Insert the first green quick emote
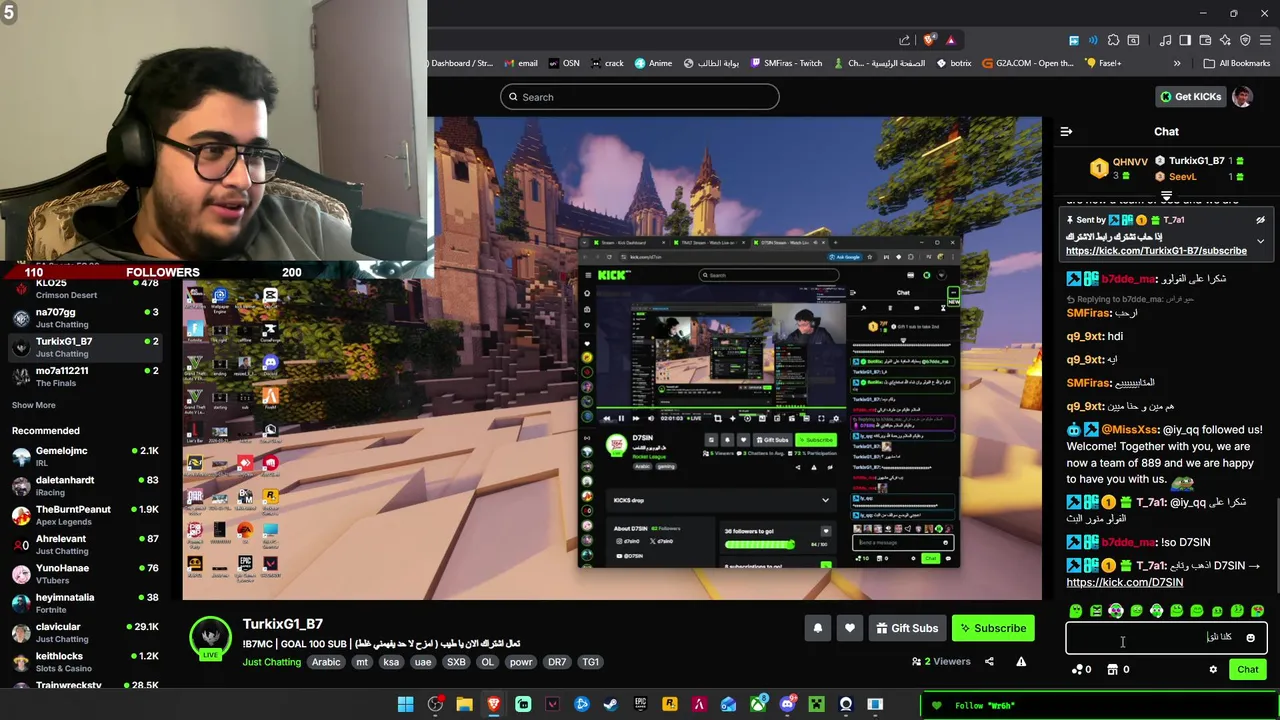Screen dimensions: 1280x720 pyautogui.click(x=1075, y=611)
